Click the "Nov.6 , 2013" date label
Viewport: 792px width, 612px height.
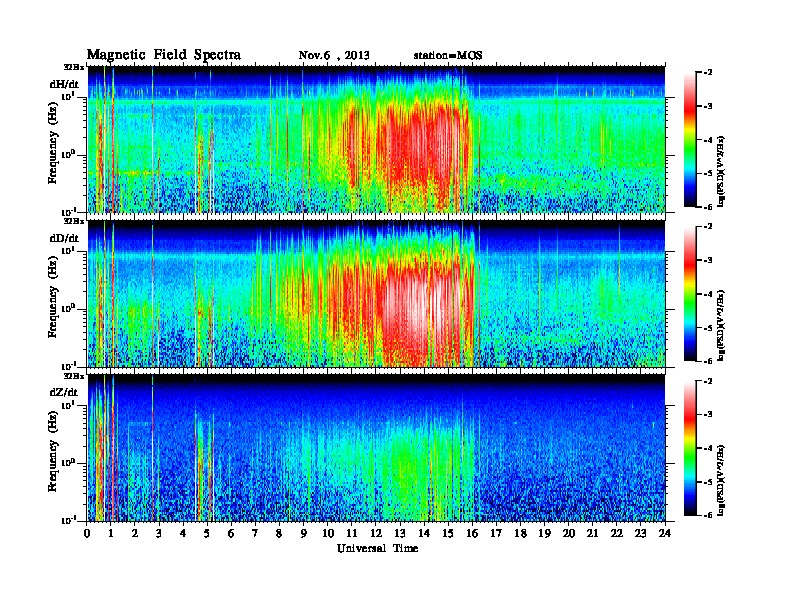point(334,56)
